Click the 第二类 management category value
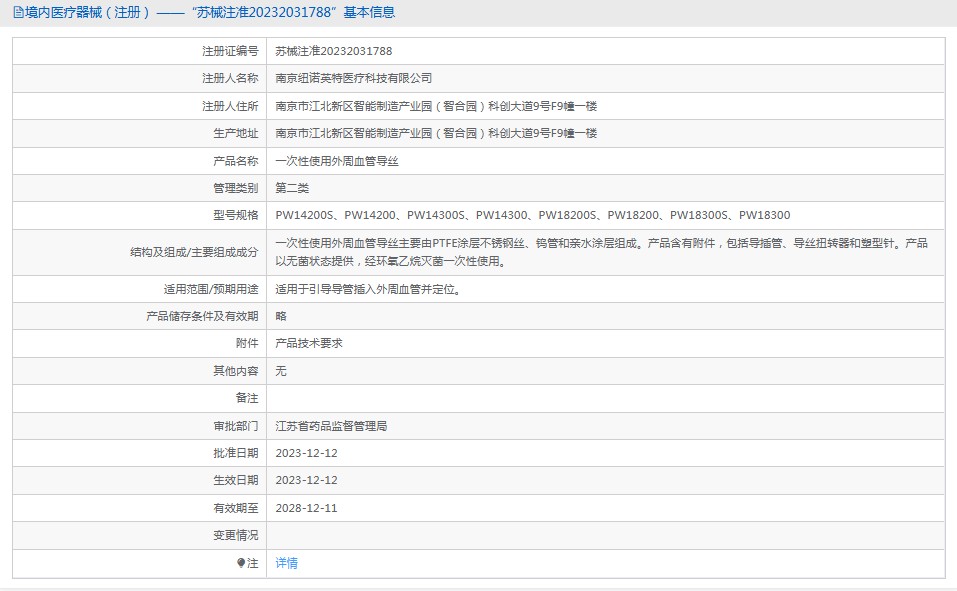The height and width of the screenshot is (591, 957). click(292, 188)
